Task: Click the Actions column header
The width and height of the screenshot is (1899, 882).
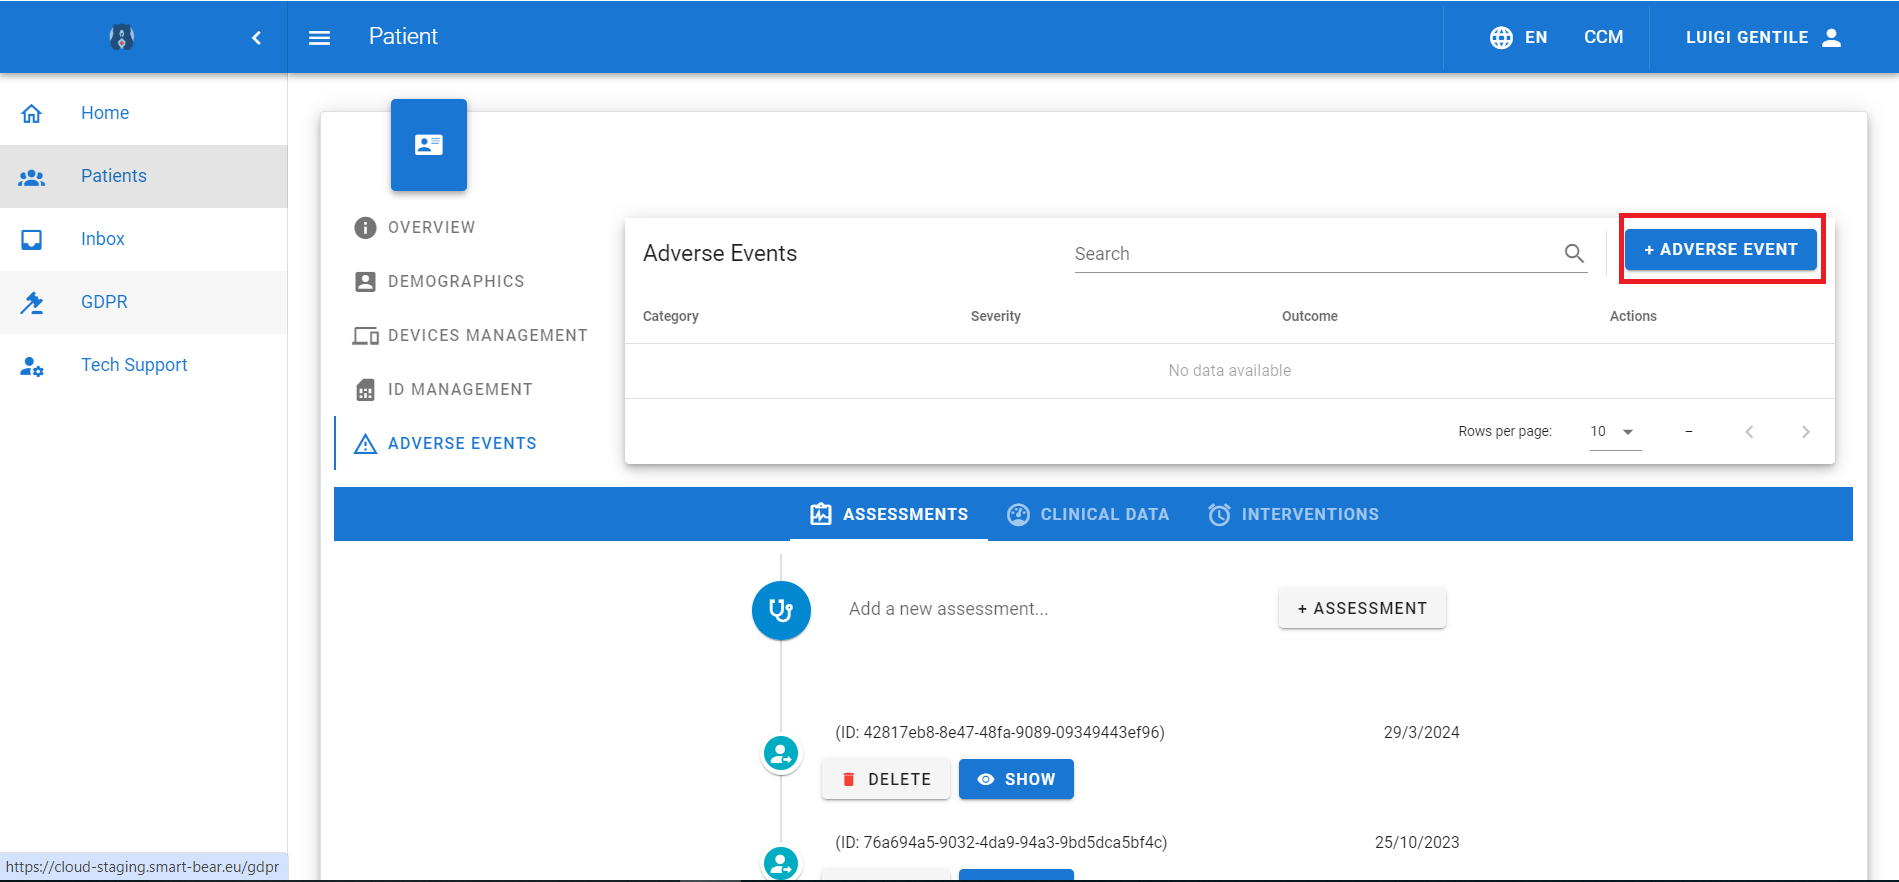Action: 1633,316
